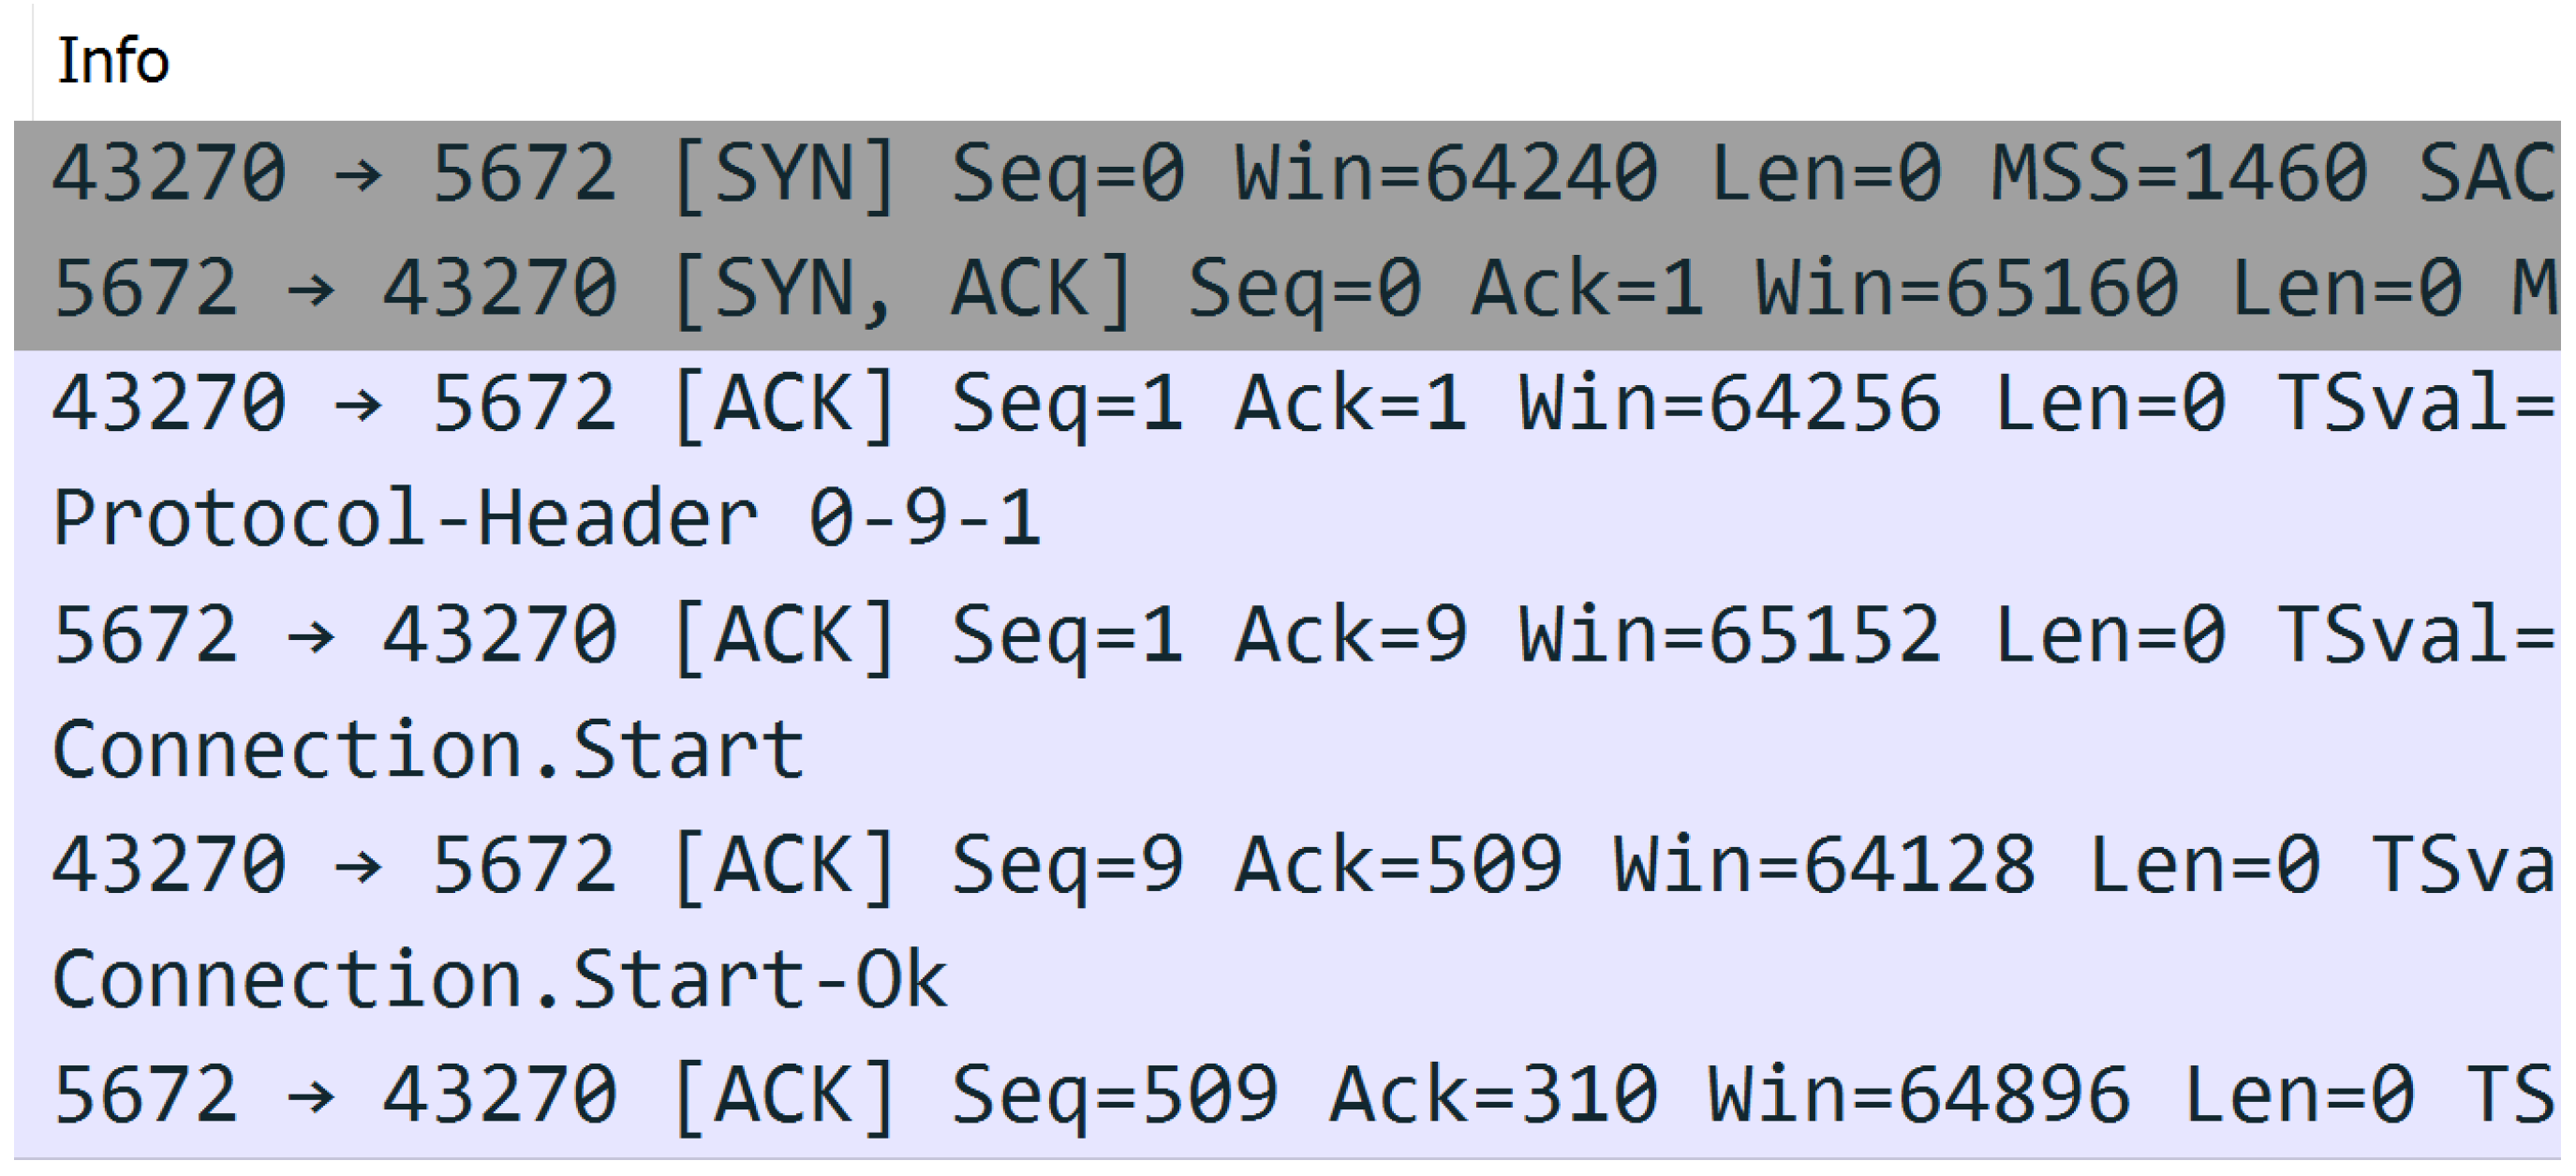Click Win=64128 in the packet list

click(x=1825, y=866)
